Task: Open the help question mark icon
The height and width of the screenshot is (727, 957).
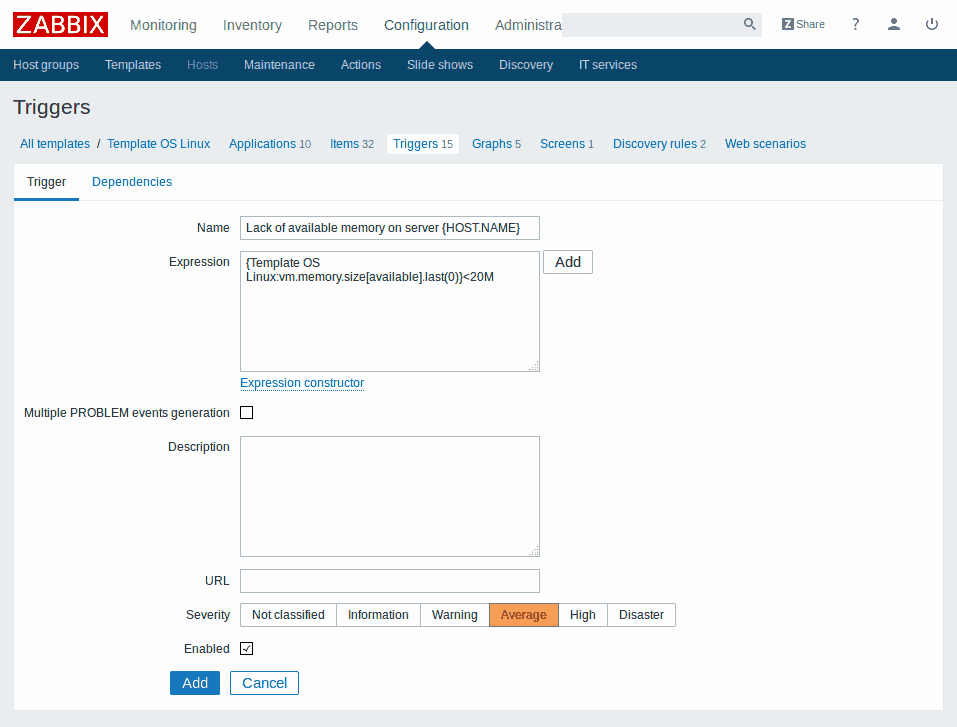Action: (856, 24)
